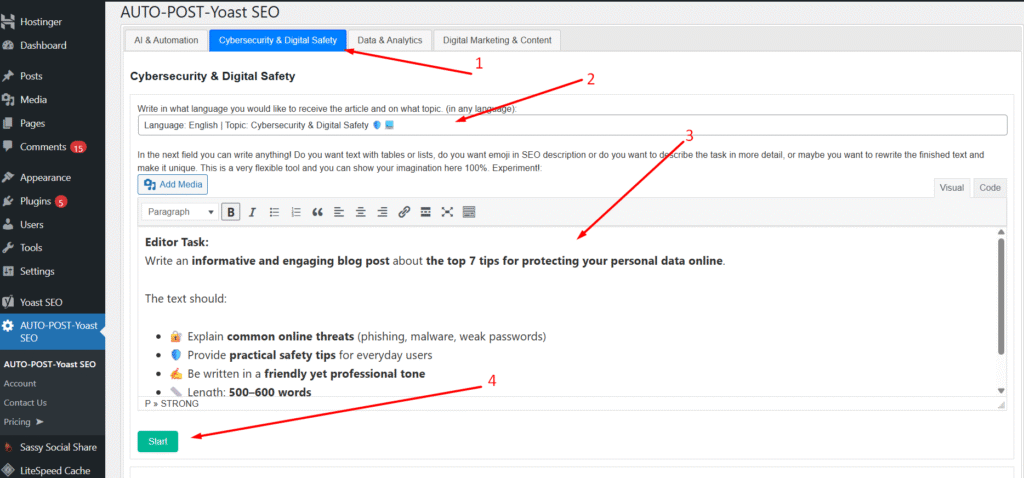
Task: Click 'common online threats' bullet text
Action: pos(290,337)
